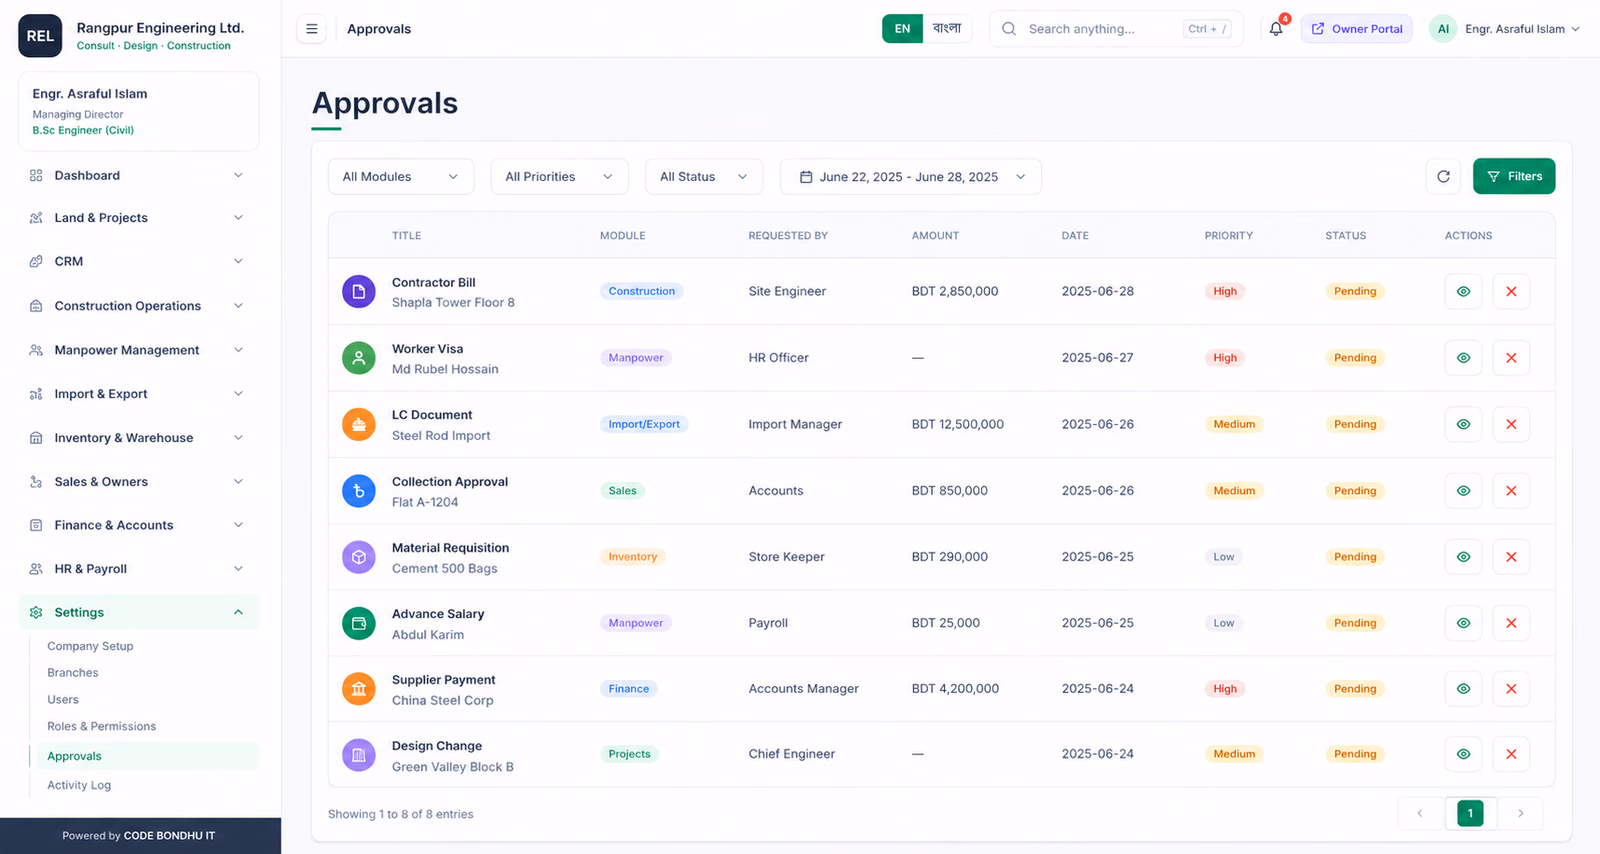Viewport: 1600px width, 854px height.
Task: Open the All Modules dropdown
Action: [x=400, y=177]
